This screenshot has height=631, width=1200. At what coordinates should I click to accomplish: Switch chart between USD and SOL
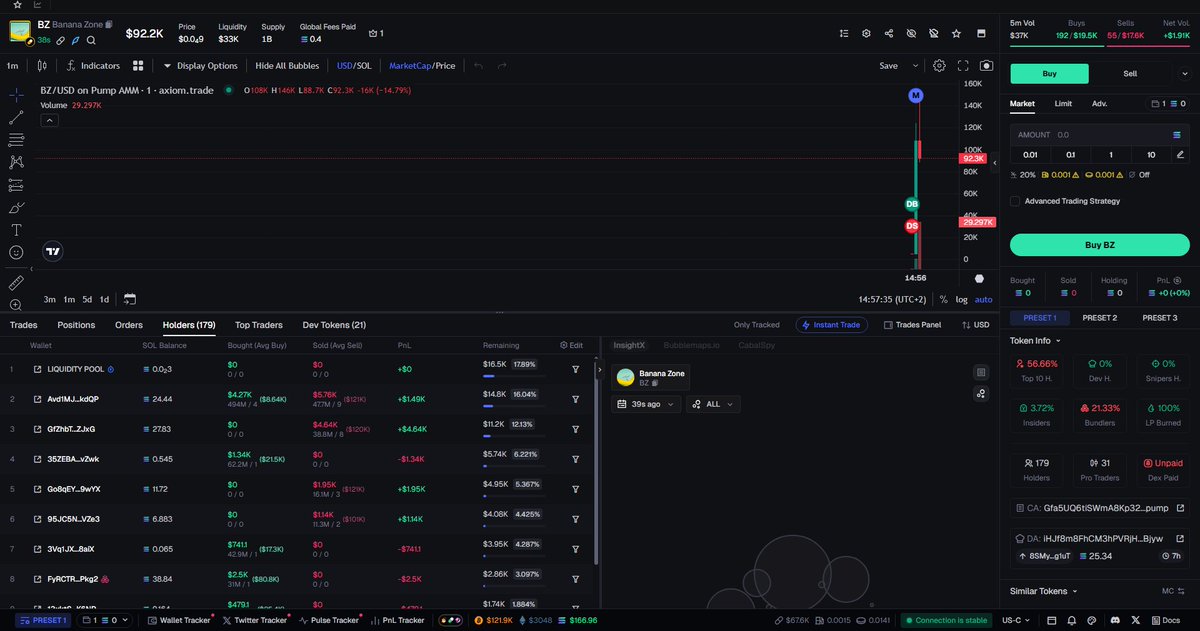coord(352,66)
